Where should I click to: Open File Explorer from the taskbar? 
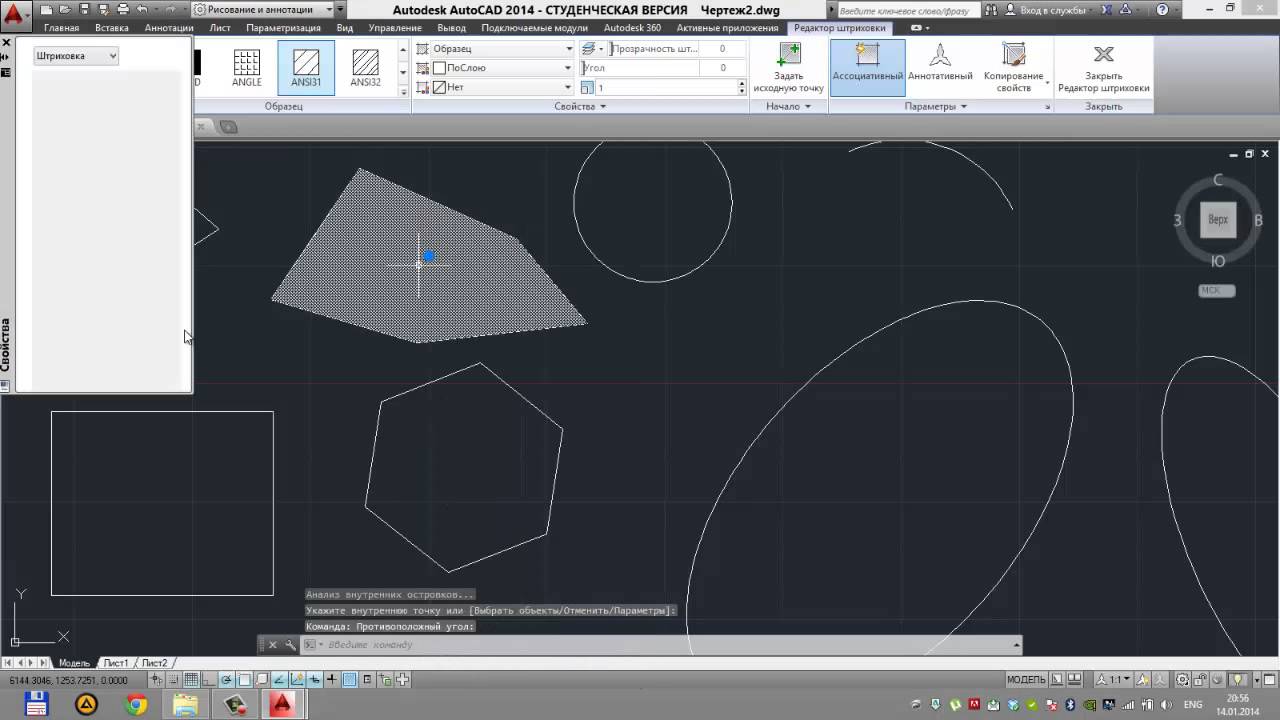click(x=185, y=705)
